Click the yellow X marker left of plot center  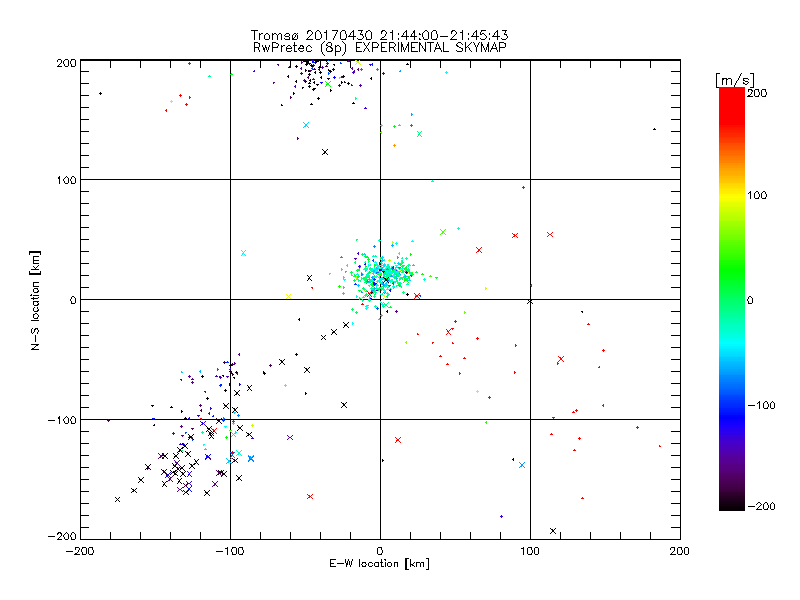click(288, 296)
